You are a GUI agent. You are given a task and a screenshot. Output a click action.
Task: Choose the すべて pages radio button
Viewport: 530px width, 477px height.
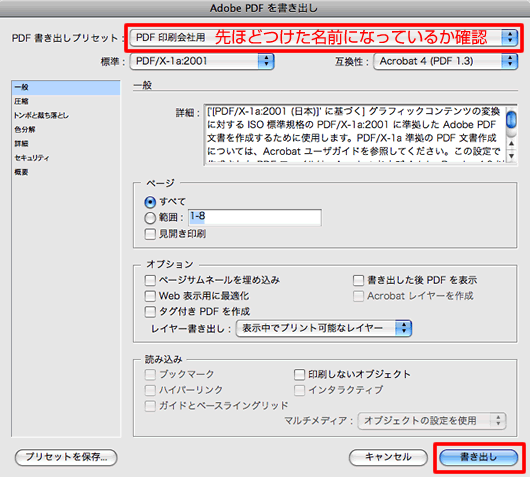coord(150,202)
